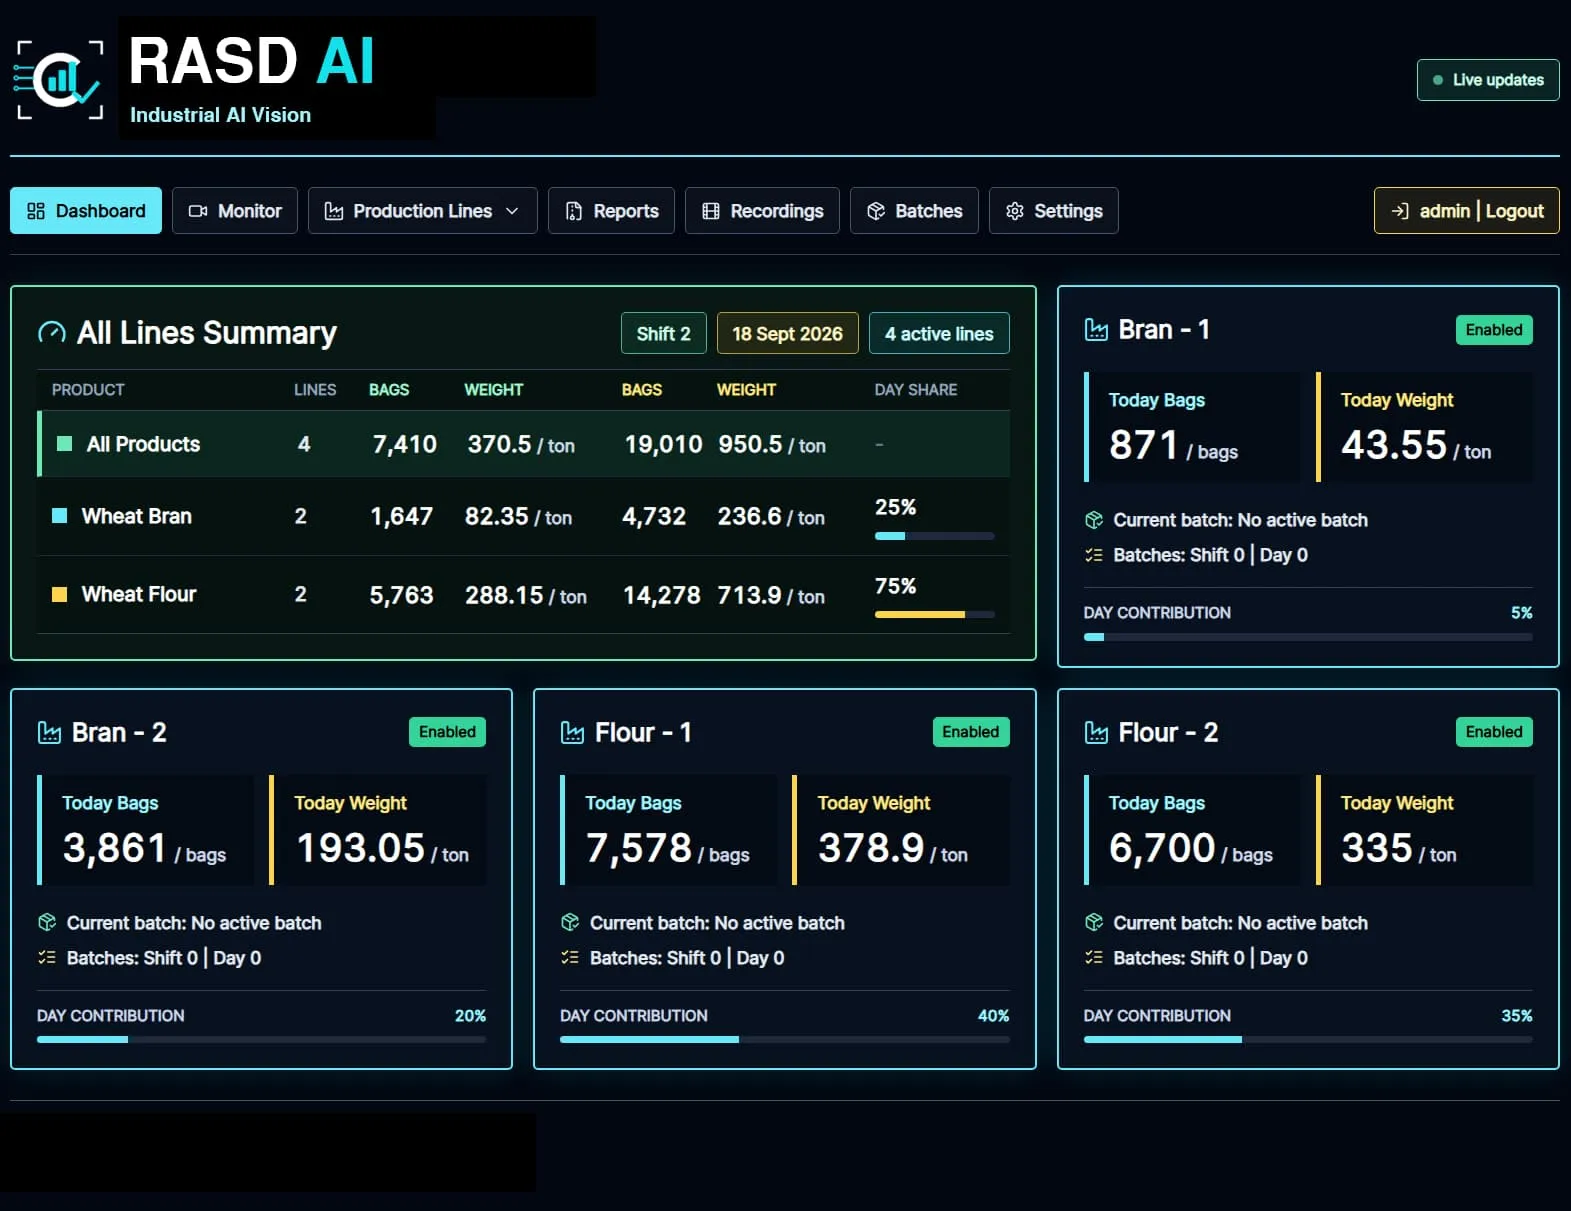This screenshot has width=1571, height=1211.
Task: Select the All Products summary row
Action: [x=524, y=444]
